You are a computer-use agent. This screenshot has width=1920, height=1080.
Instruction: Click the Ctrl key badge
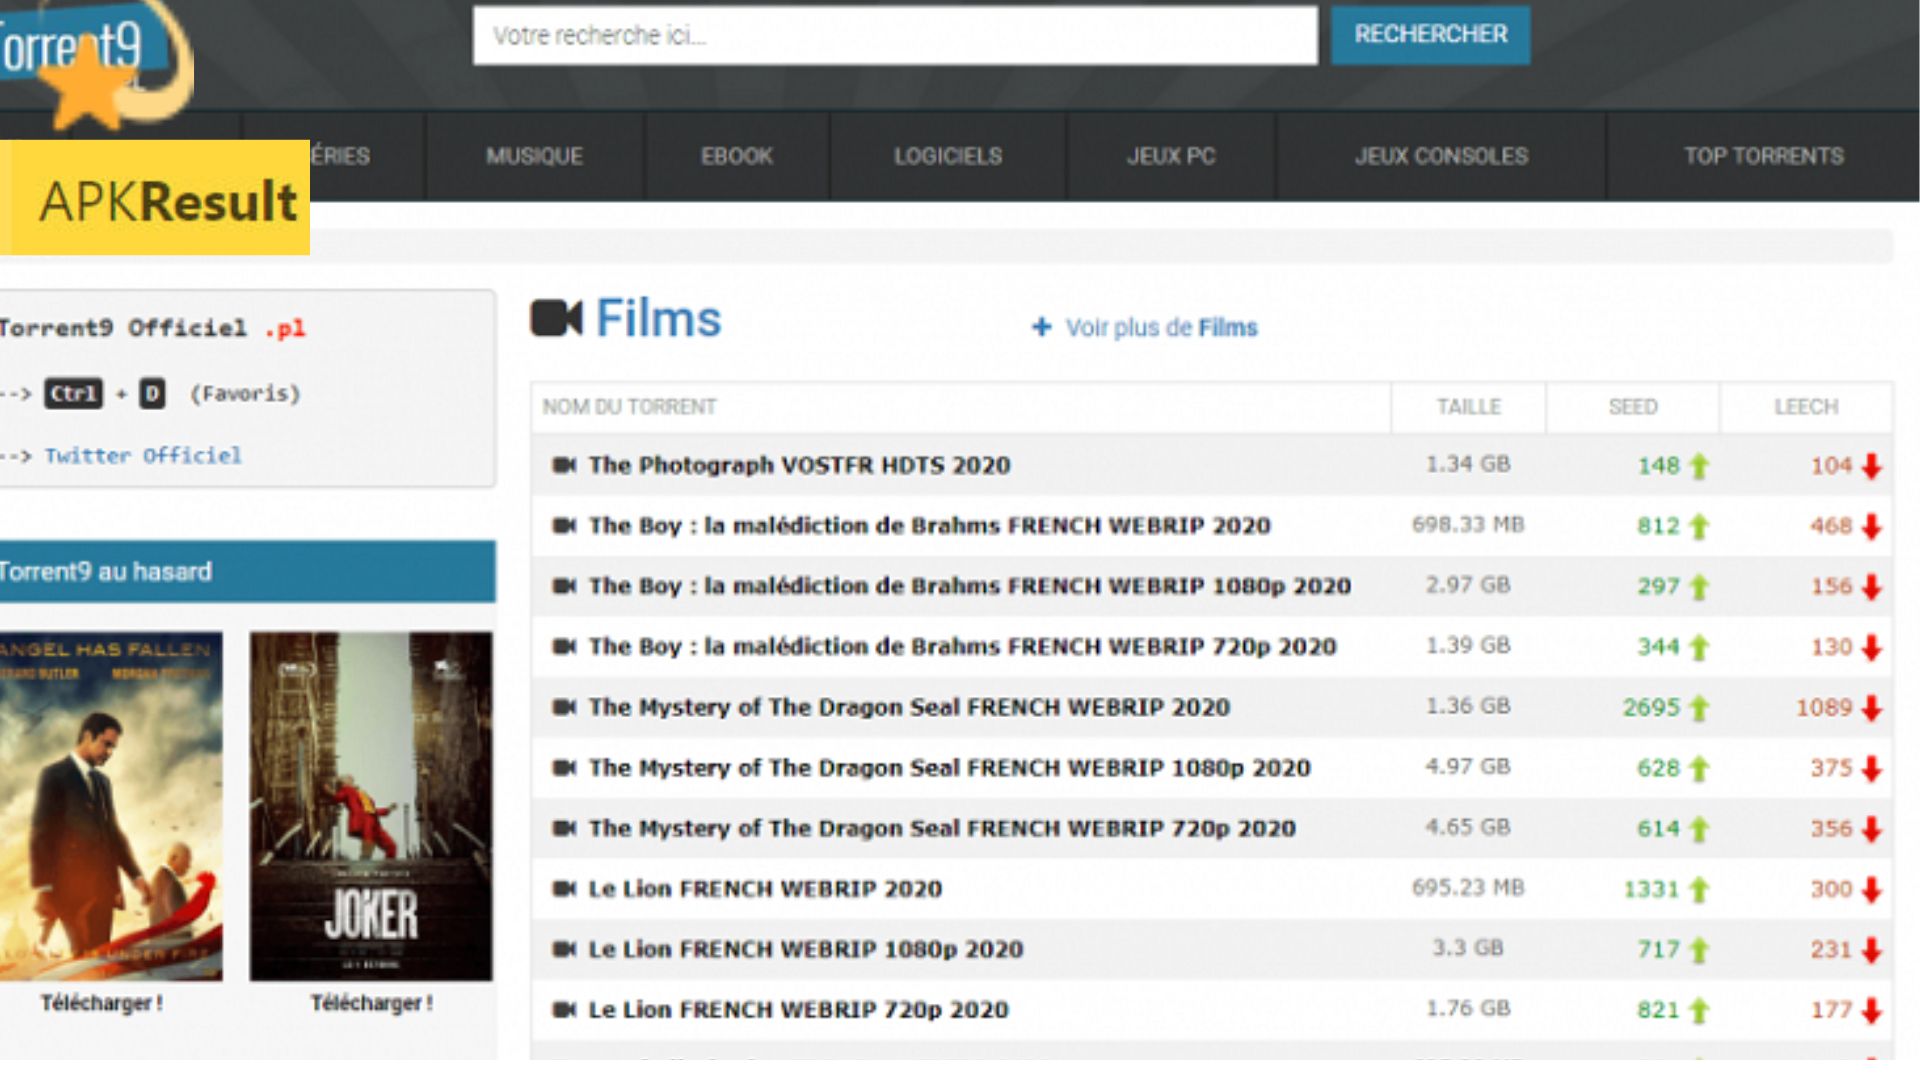[x=73, y=393]
